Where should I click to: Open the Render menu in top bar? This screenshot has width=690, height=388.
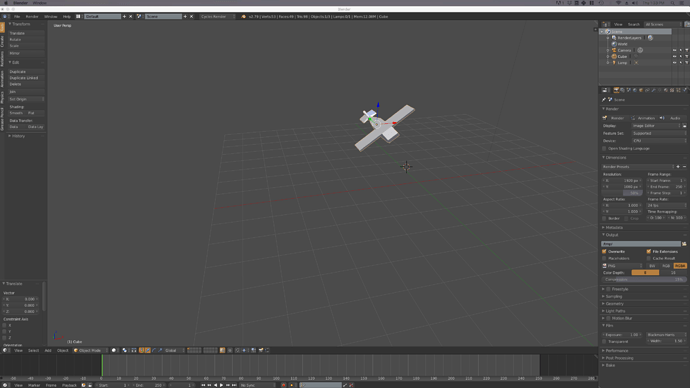[32, 17]
